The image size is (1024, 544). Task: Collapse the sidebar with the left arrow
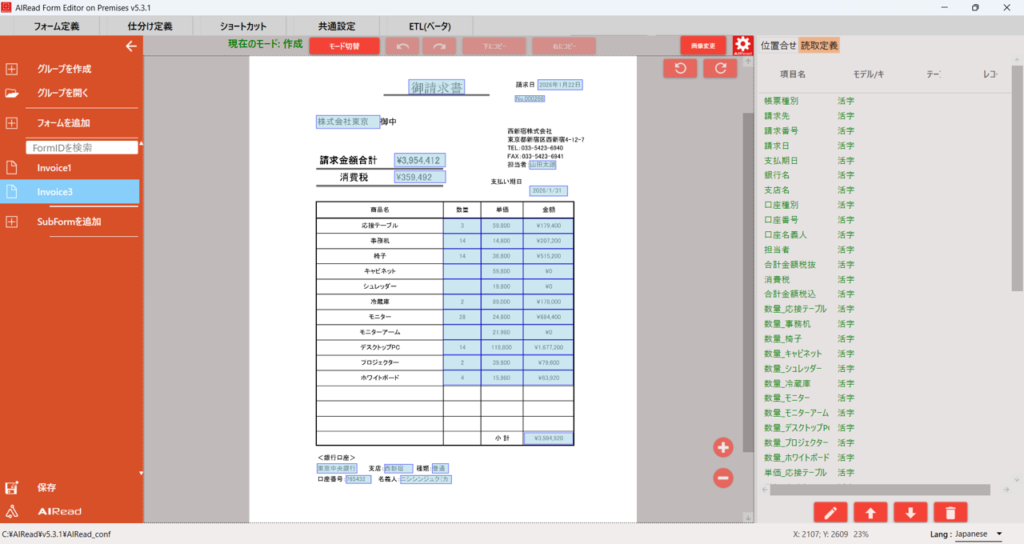click(130, 46)
